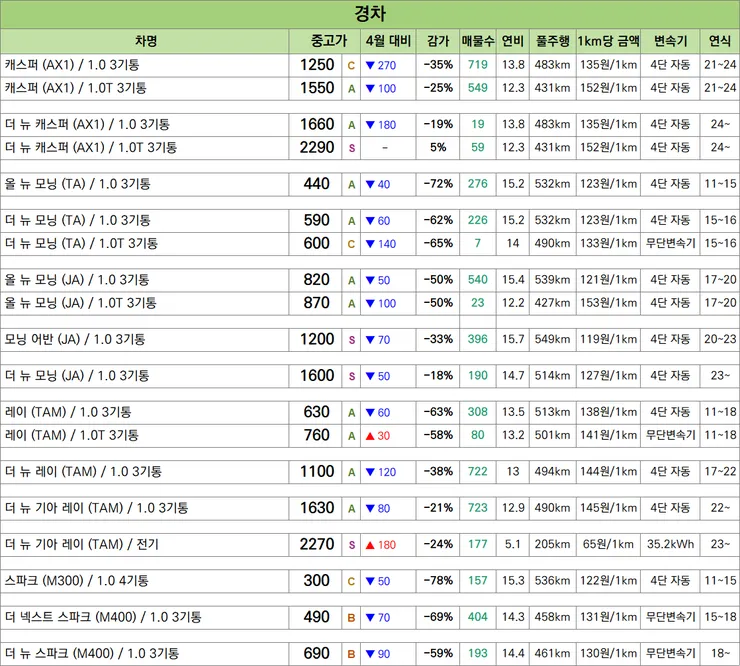The height and width of the screenshot is (666, 740).
Task: Select 올 뉴 모닝 (JA) / 1.0T 3기통
Action: (x=81, y=303)
